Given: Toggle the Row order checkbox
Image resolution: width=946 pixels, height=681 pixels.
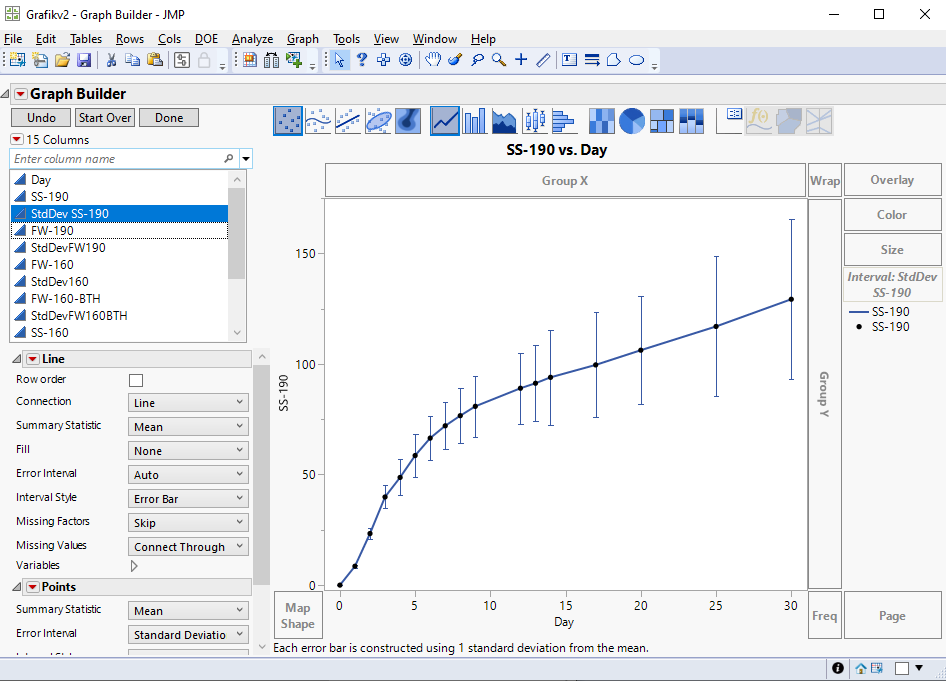Looking at the screenshot, I should click(136, 380).
